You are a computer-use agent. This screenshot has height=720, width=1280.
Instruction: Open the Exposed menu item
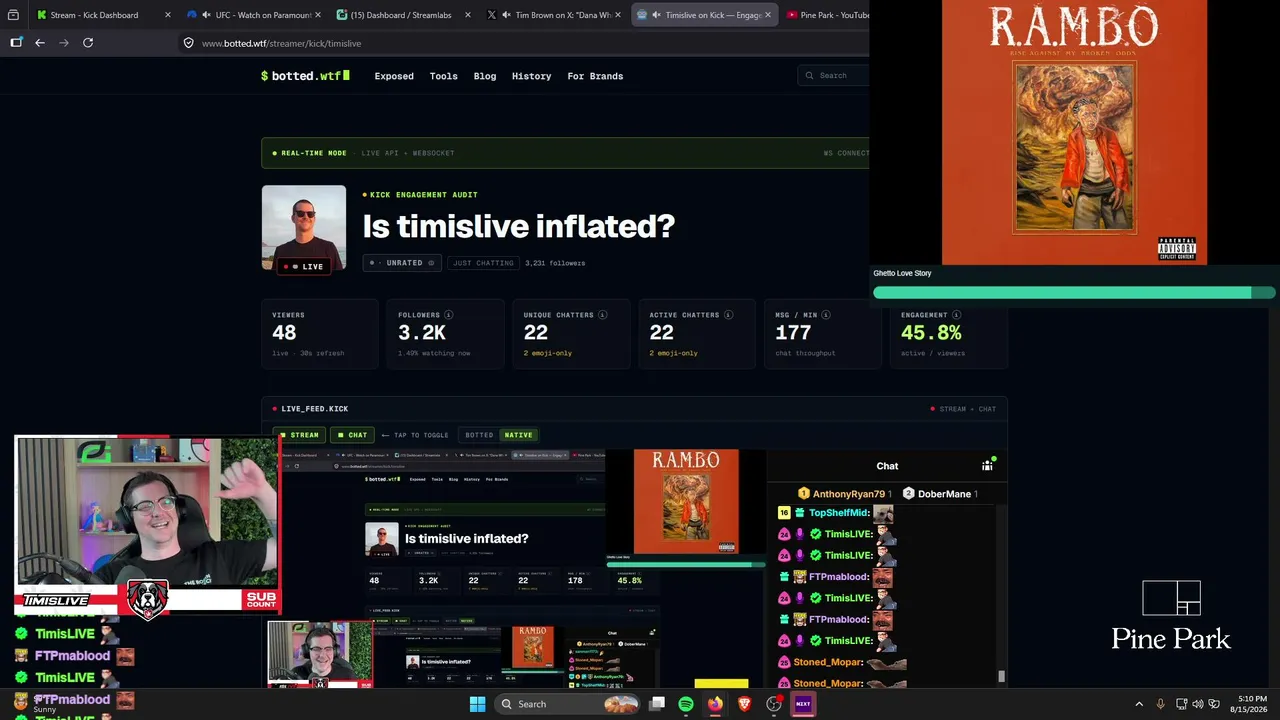click(x=394, y=76)
